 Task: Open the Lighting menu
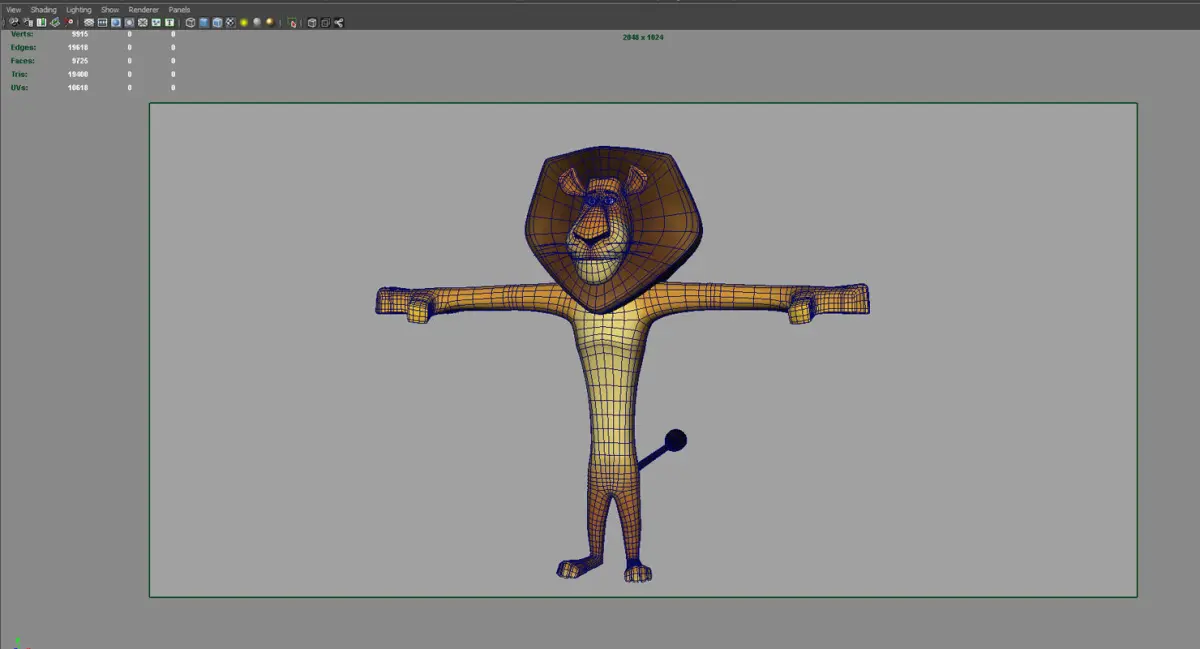pyautogui.click(x=79, y=10)
